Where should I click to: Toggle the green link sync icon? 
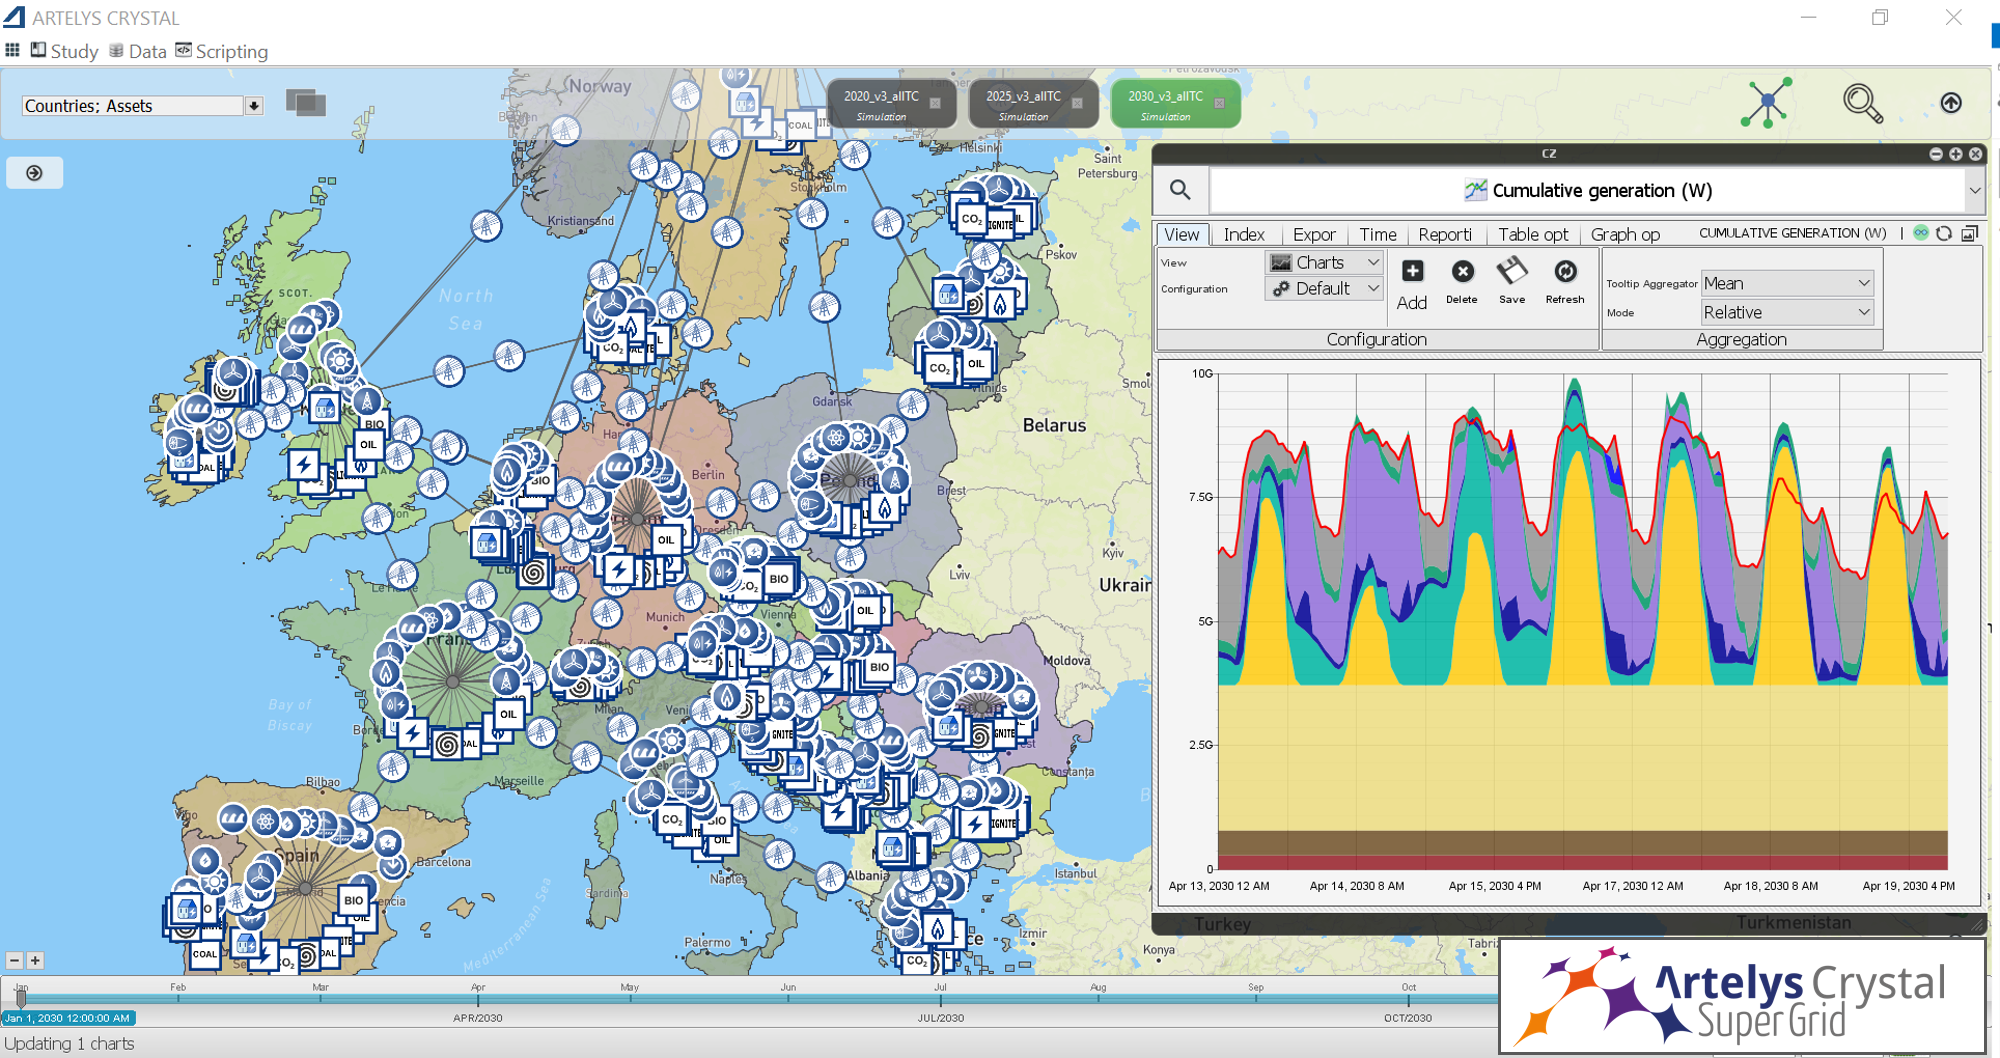1921,232
